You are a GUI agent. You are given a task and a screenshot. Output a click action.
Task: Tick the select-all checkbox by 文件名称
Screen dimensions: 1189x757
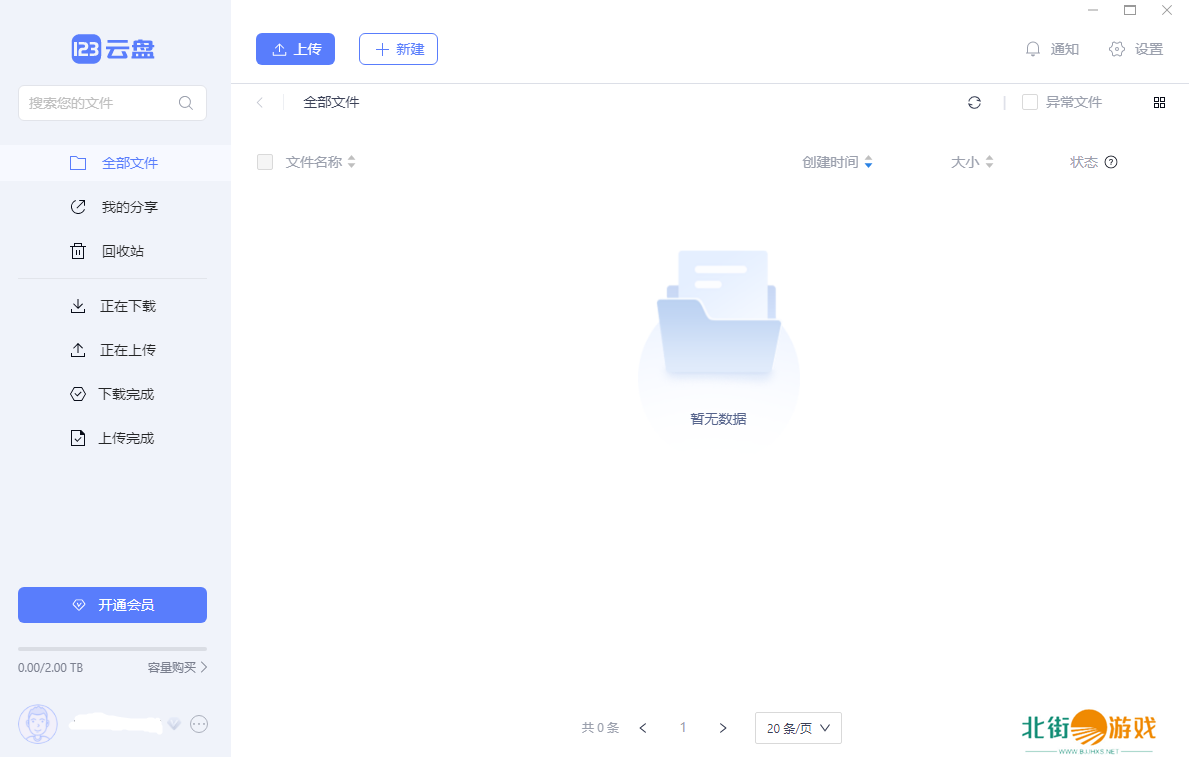pos(265,162)
